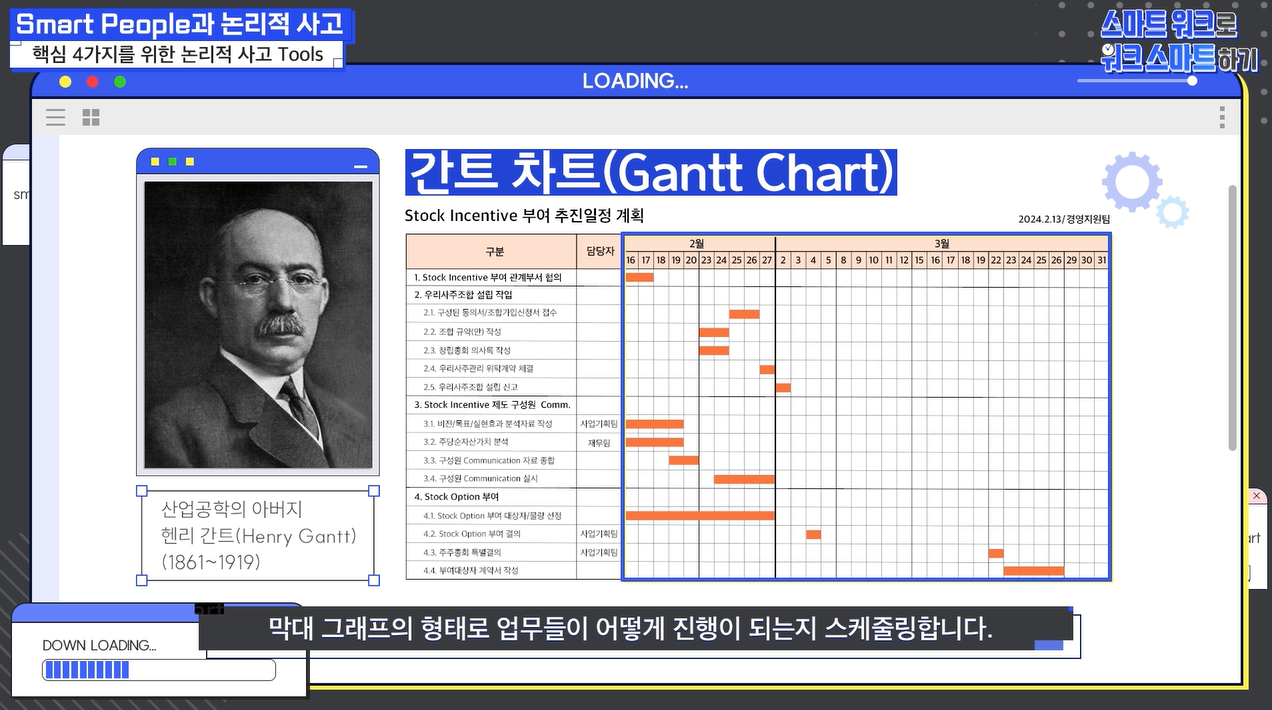Screen dimensions: 1272x710
Task: Open the vertical three-dot menu
Action: click(1222, 117)
